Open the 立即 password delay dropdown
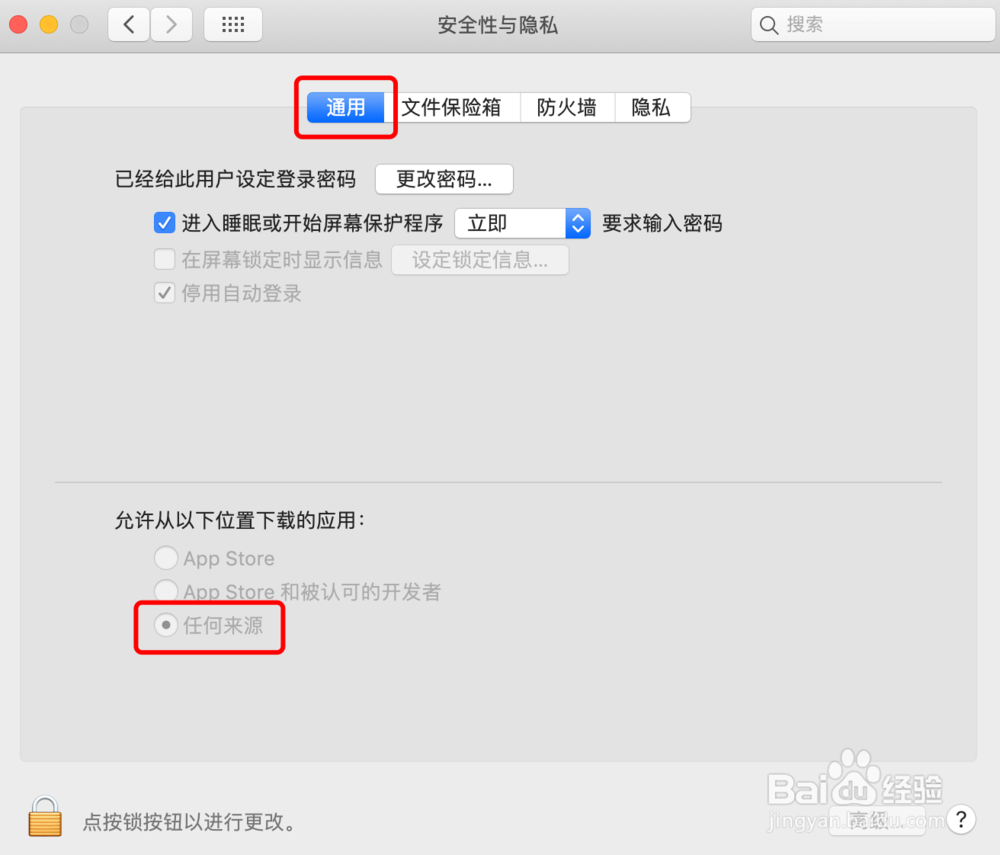The image size is (1000, 855). pos(522,224)
